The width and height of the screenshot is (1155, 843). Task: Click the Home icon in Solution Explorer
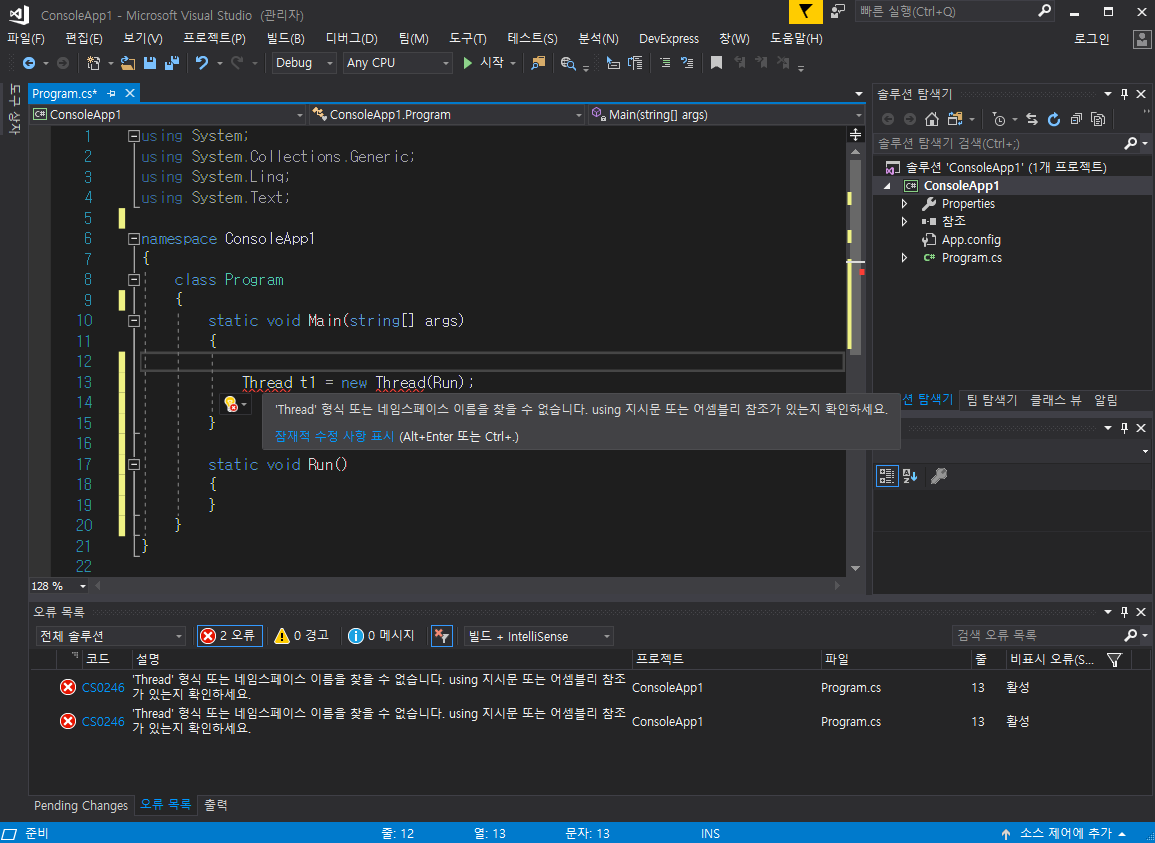click(932, 119)
